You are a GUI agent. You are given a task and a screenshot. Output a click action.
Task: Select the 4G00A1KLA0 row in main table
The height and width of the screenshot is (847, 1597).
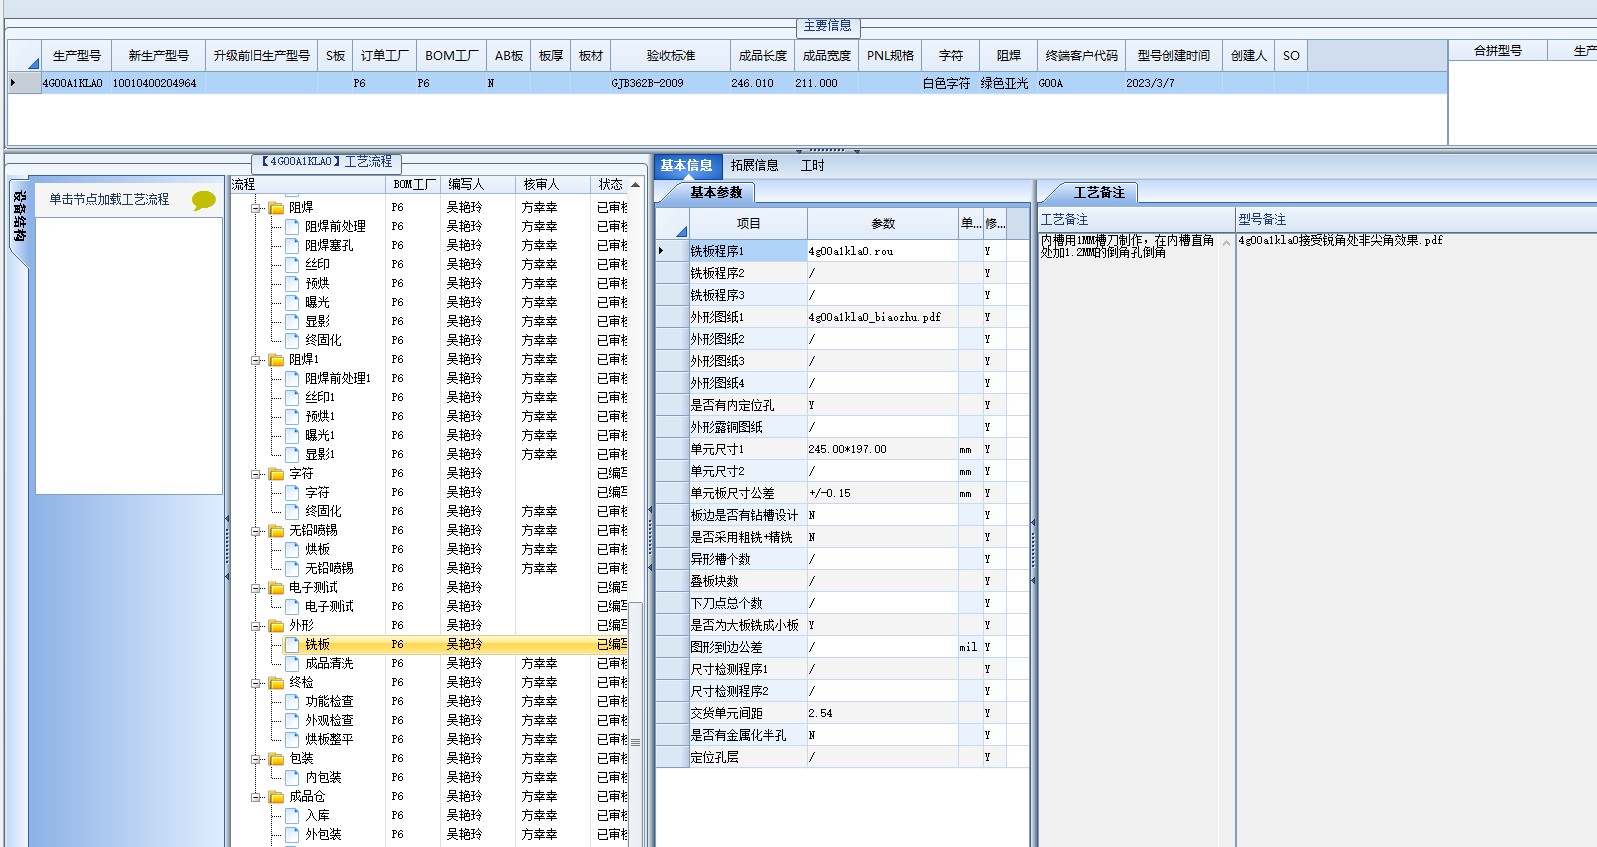coord(727,84)
